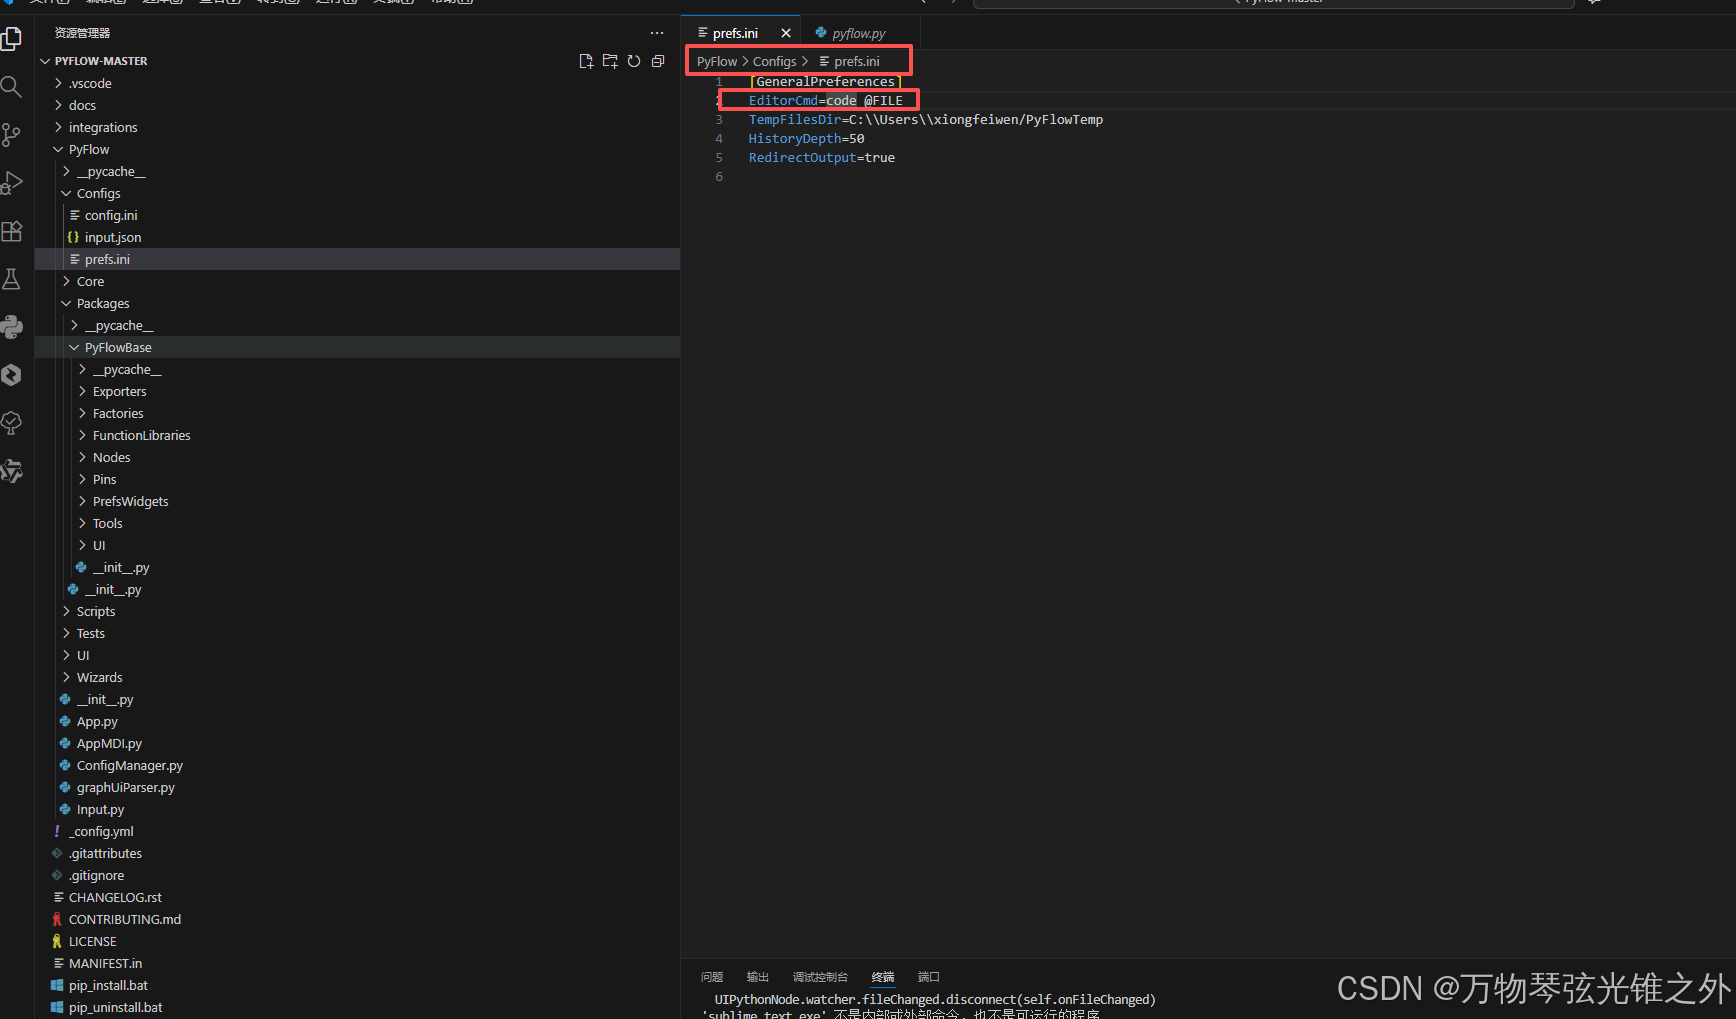Open CONTRIBUTING.md in the file tree
This screenshot has width=1736, height=1019.
(125, 919)
